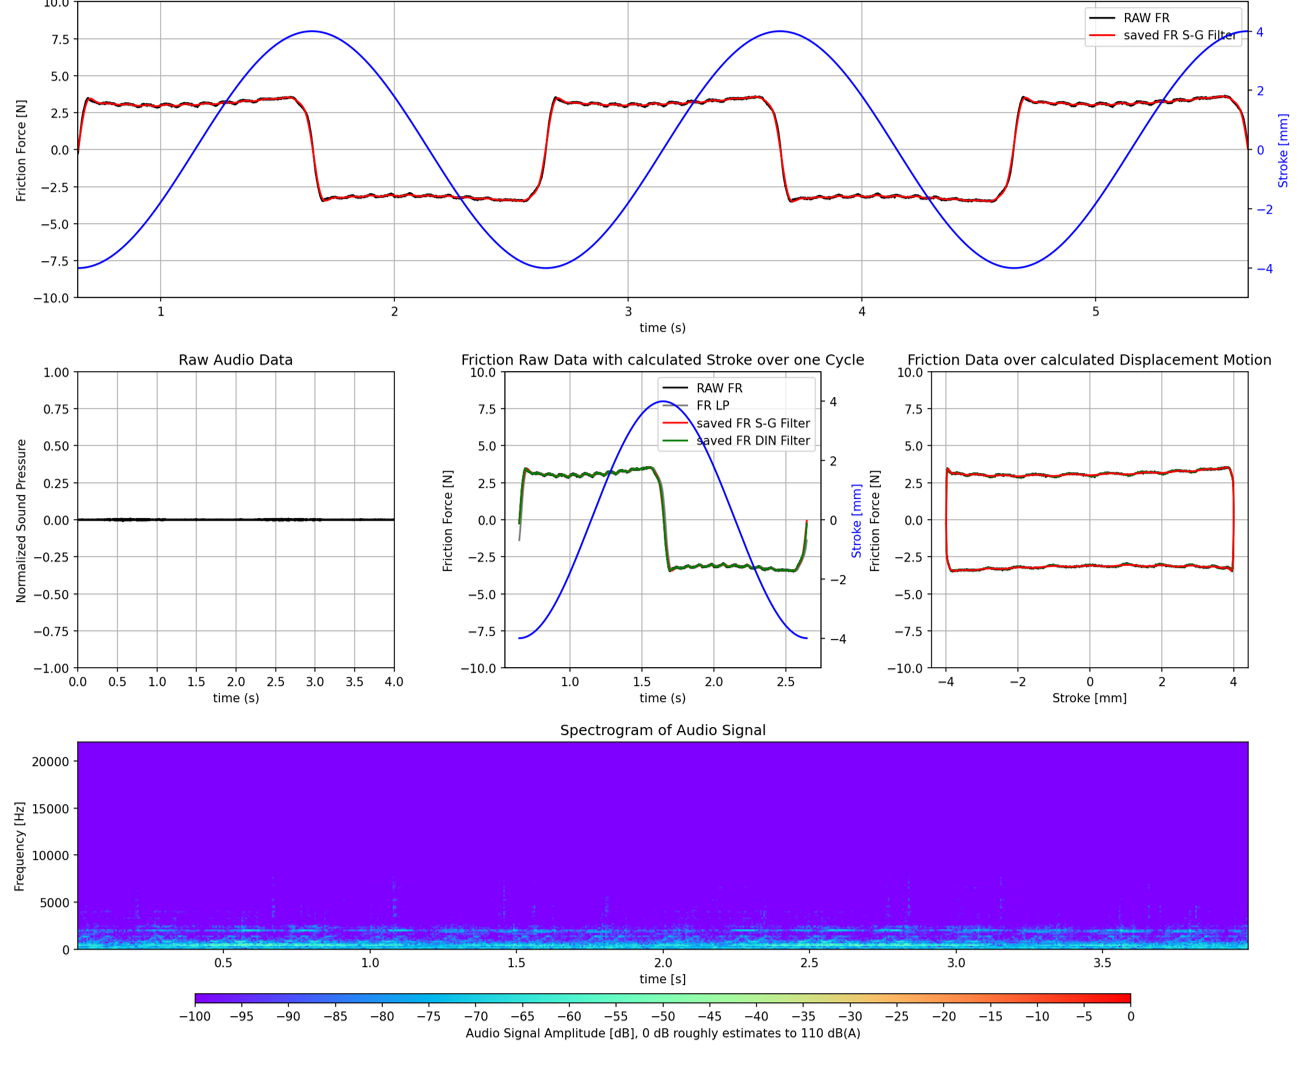Click the "5000" frequency tick label

[54, 902]
